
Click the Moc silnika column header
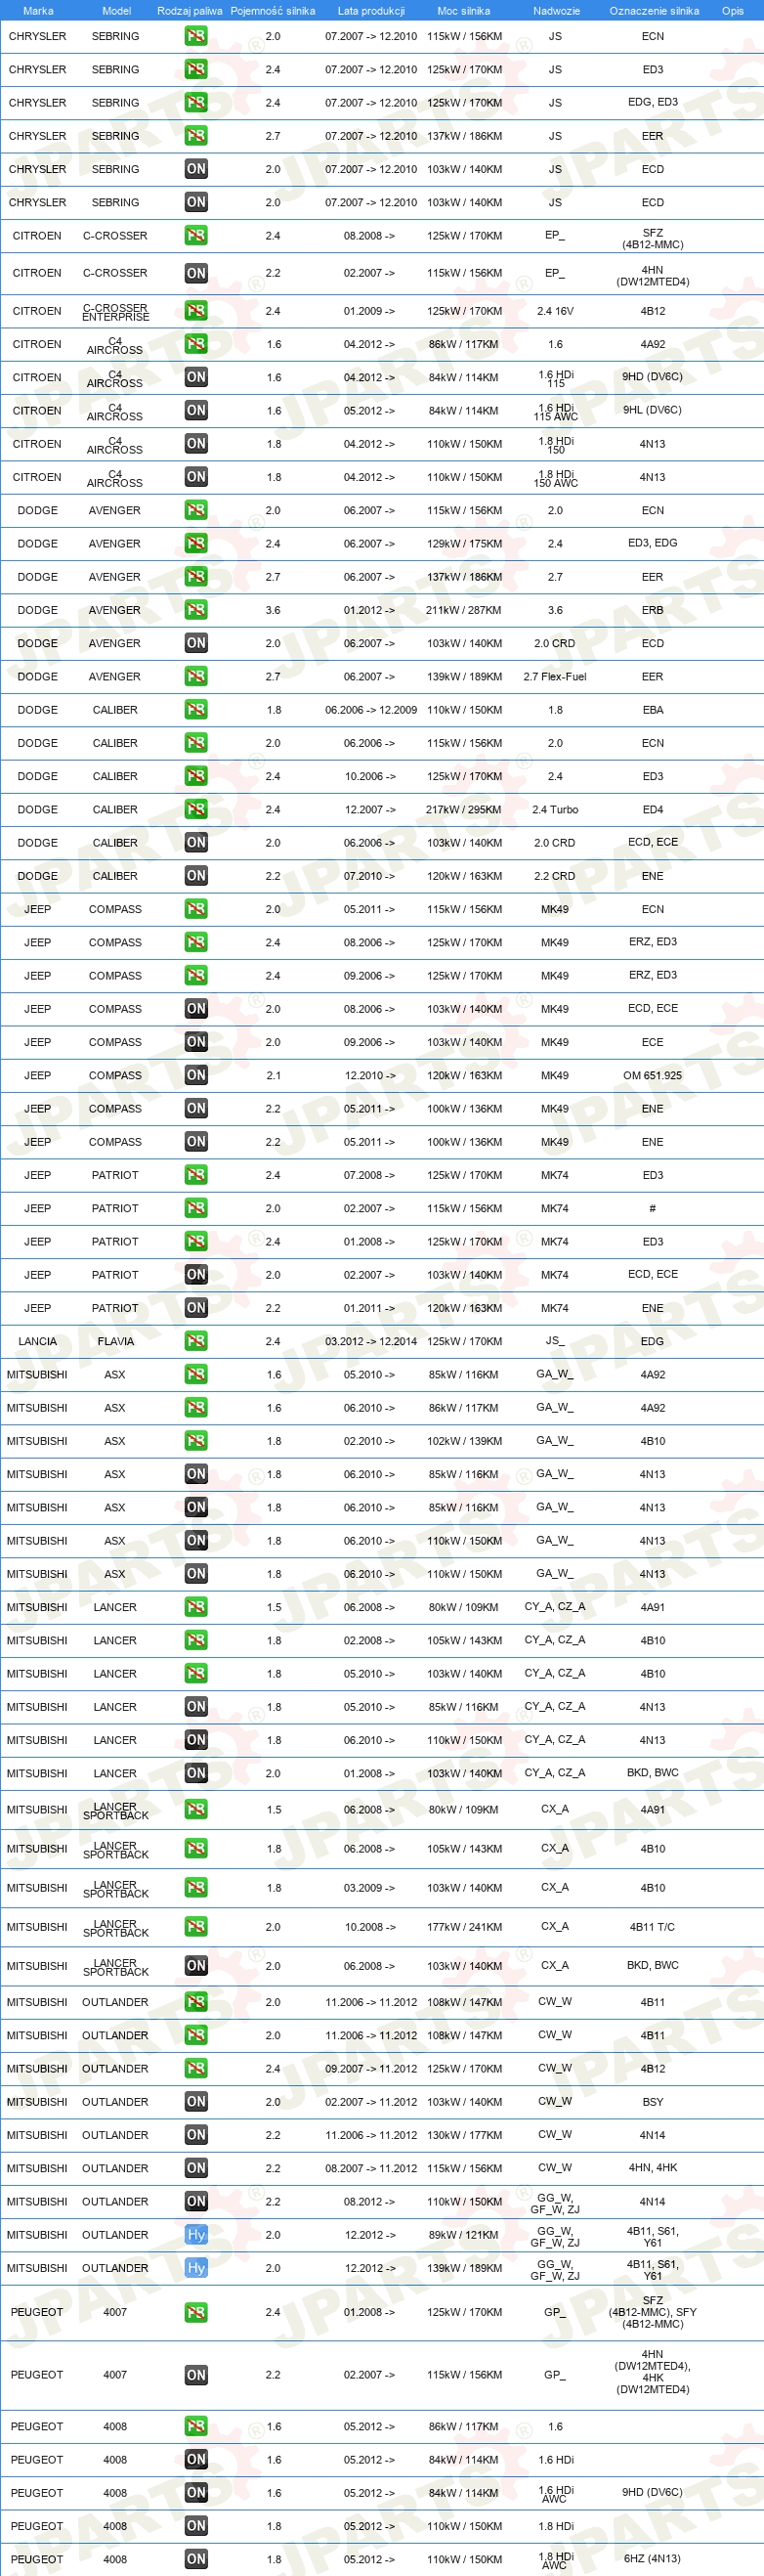tap(464, 11)
